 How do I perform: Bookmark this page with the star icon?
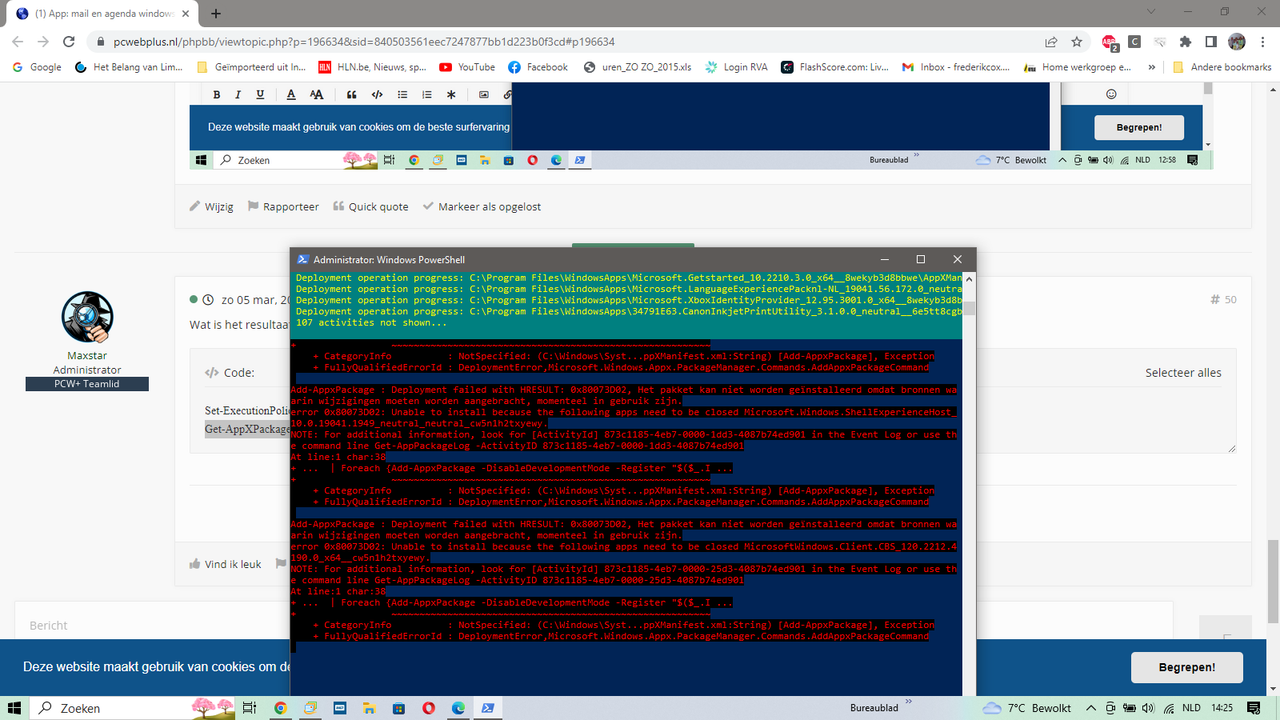pyautogui.click(x=1077, y=42)
